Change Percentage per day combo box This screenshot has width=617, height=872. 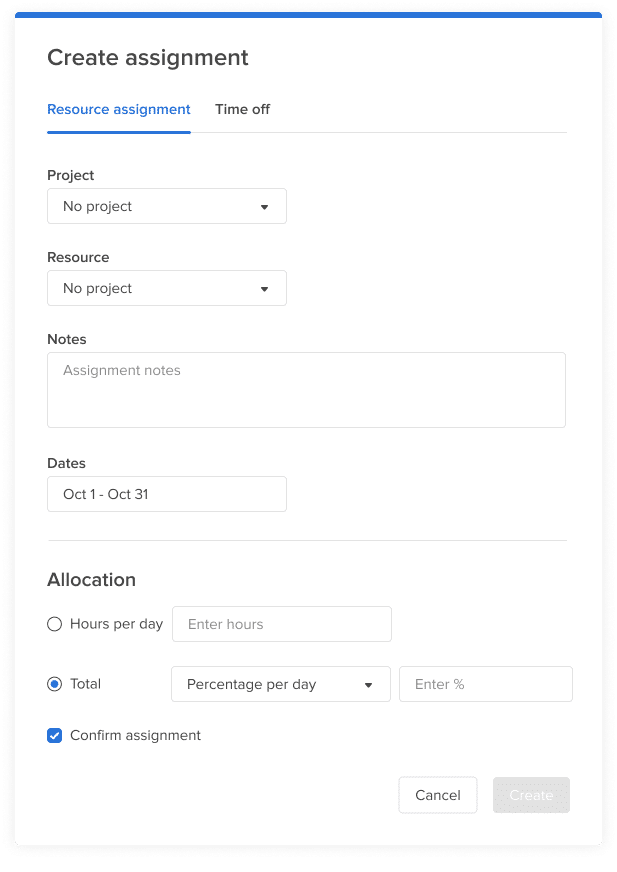[x=280, y=684]
